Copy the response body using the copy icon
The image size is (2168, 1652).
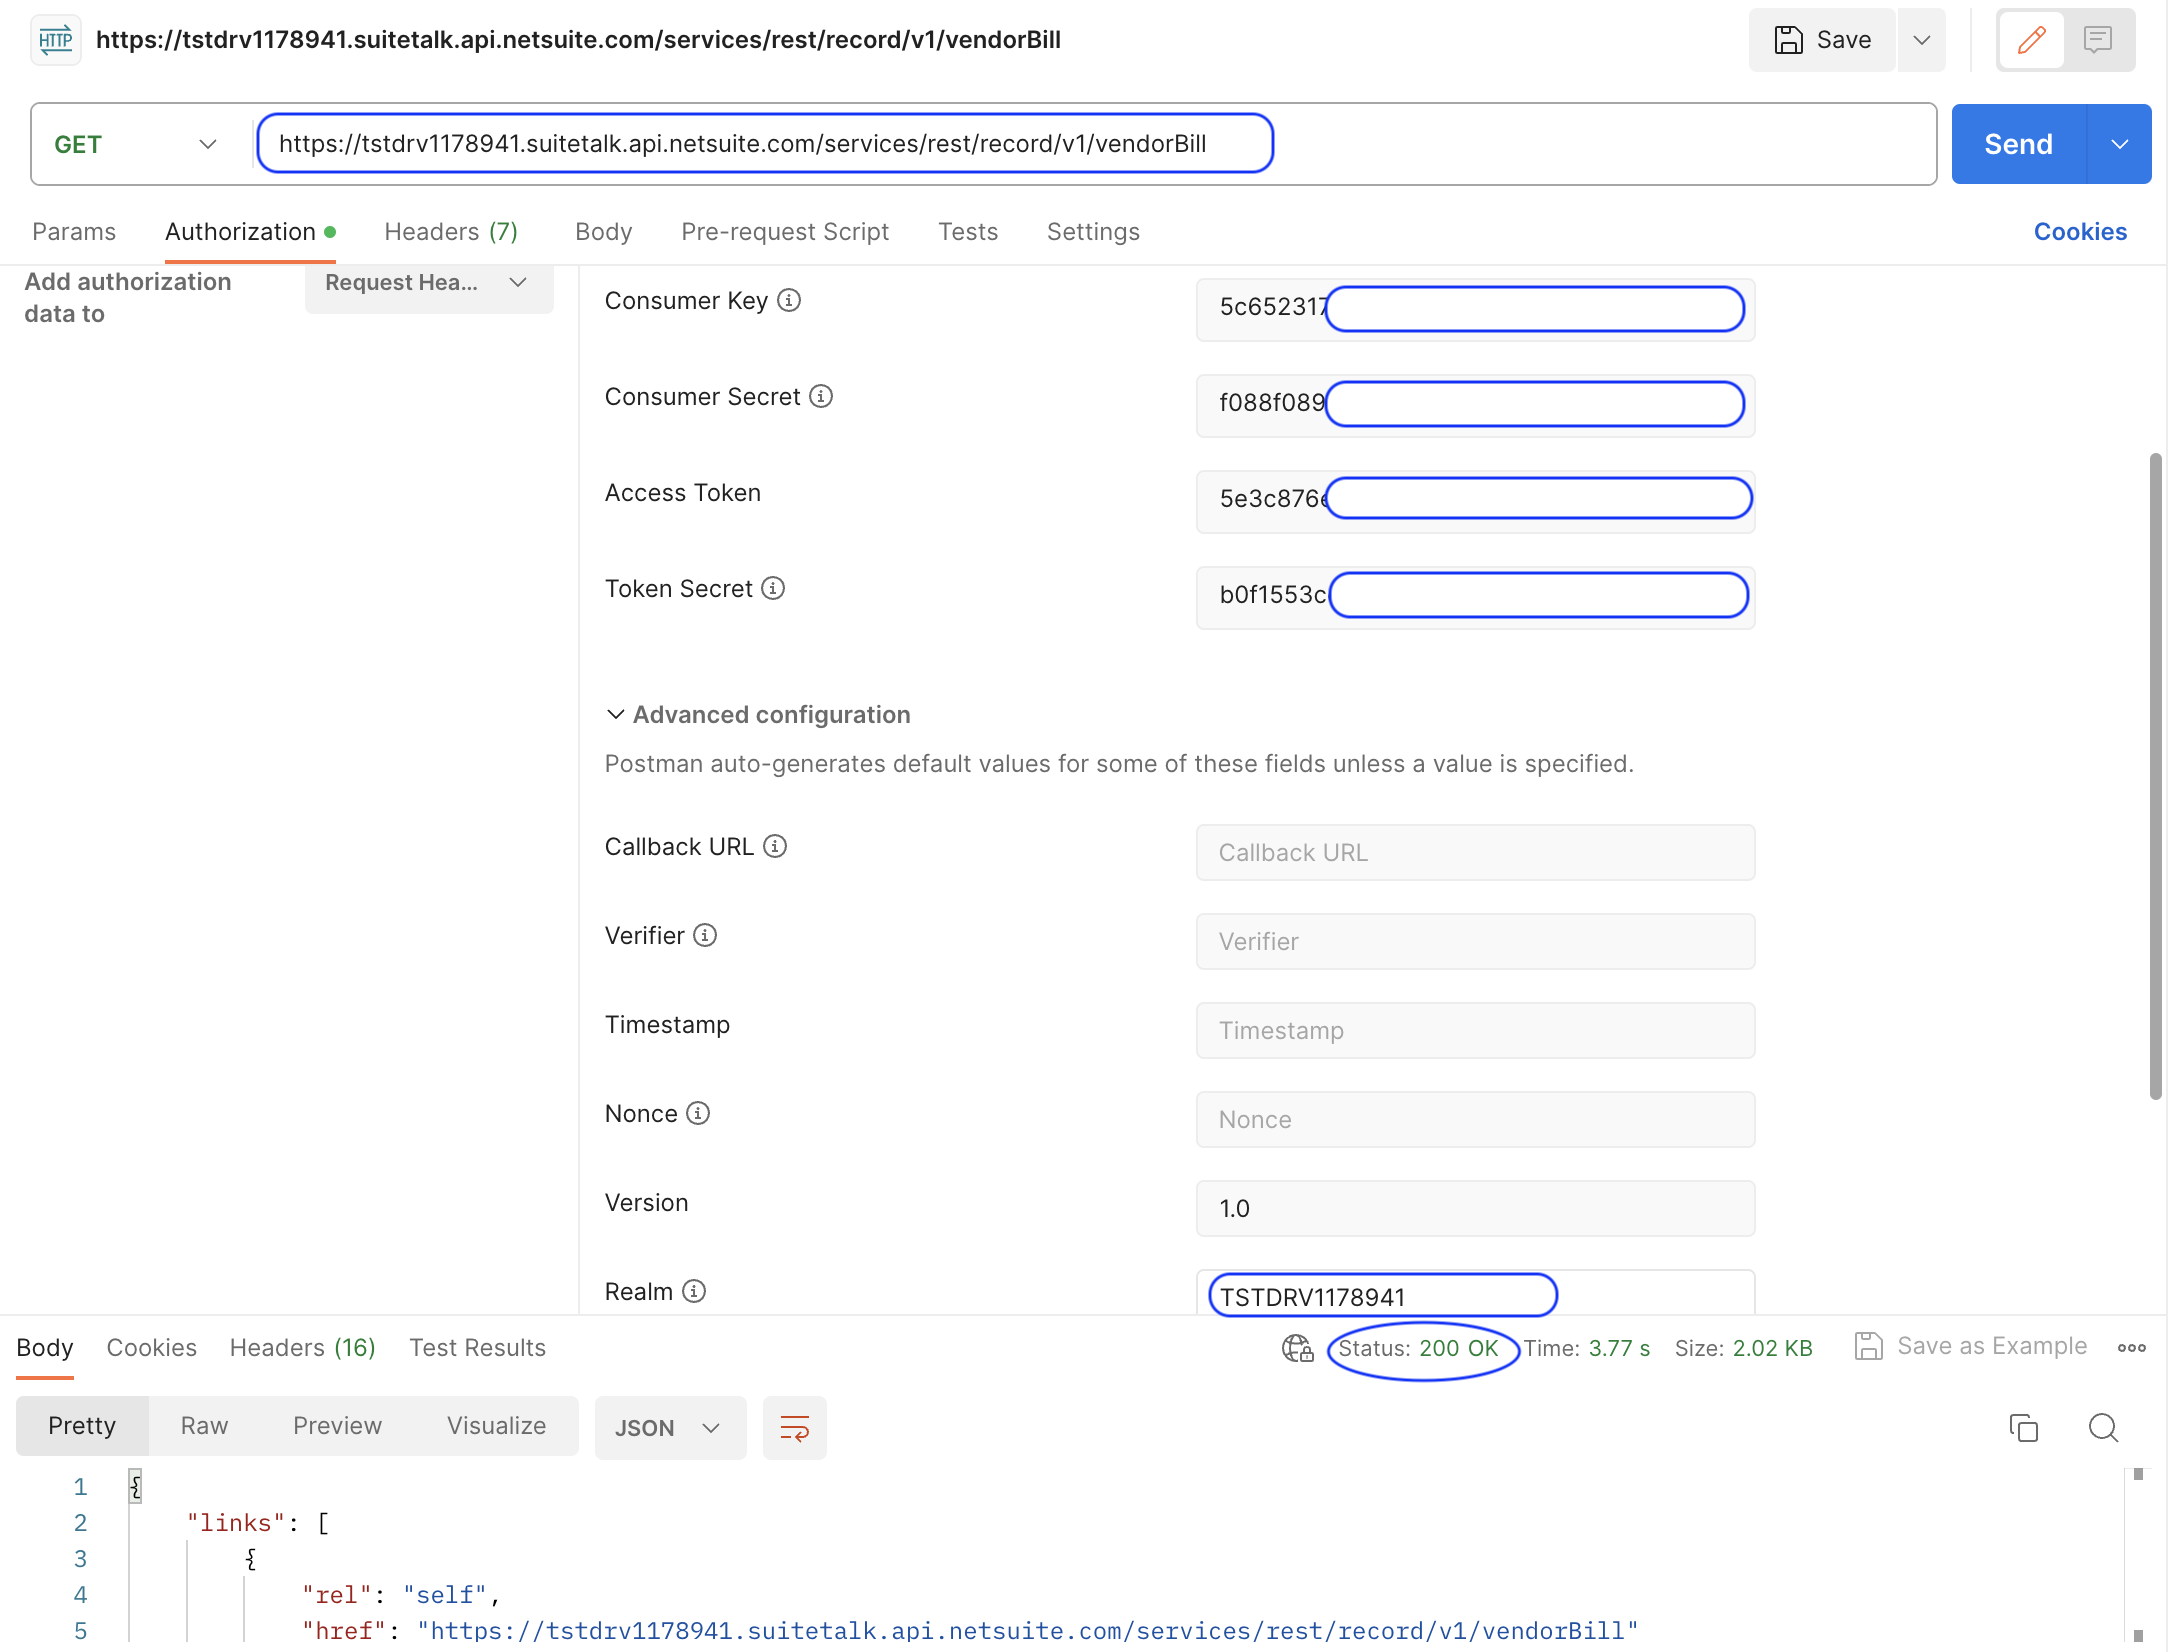(2024, 1428)
